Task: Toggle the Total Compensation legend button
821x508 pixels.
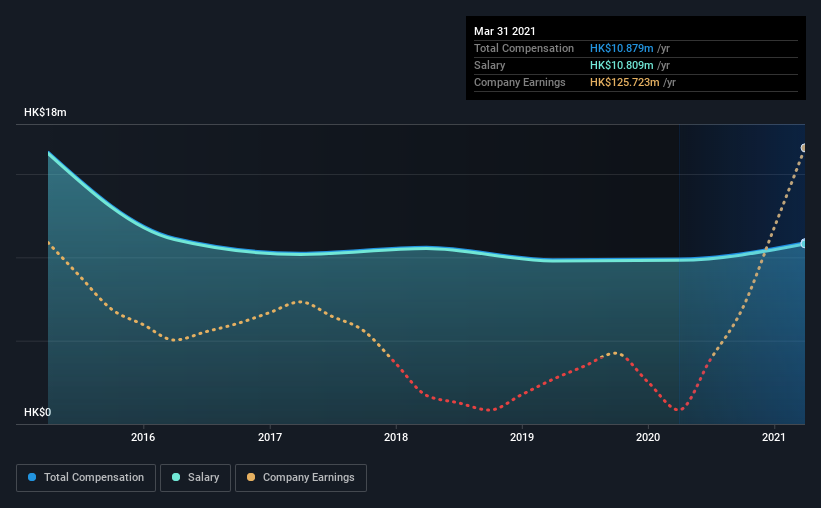Action: [x=86, y=478]
